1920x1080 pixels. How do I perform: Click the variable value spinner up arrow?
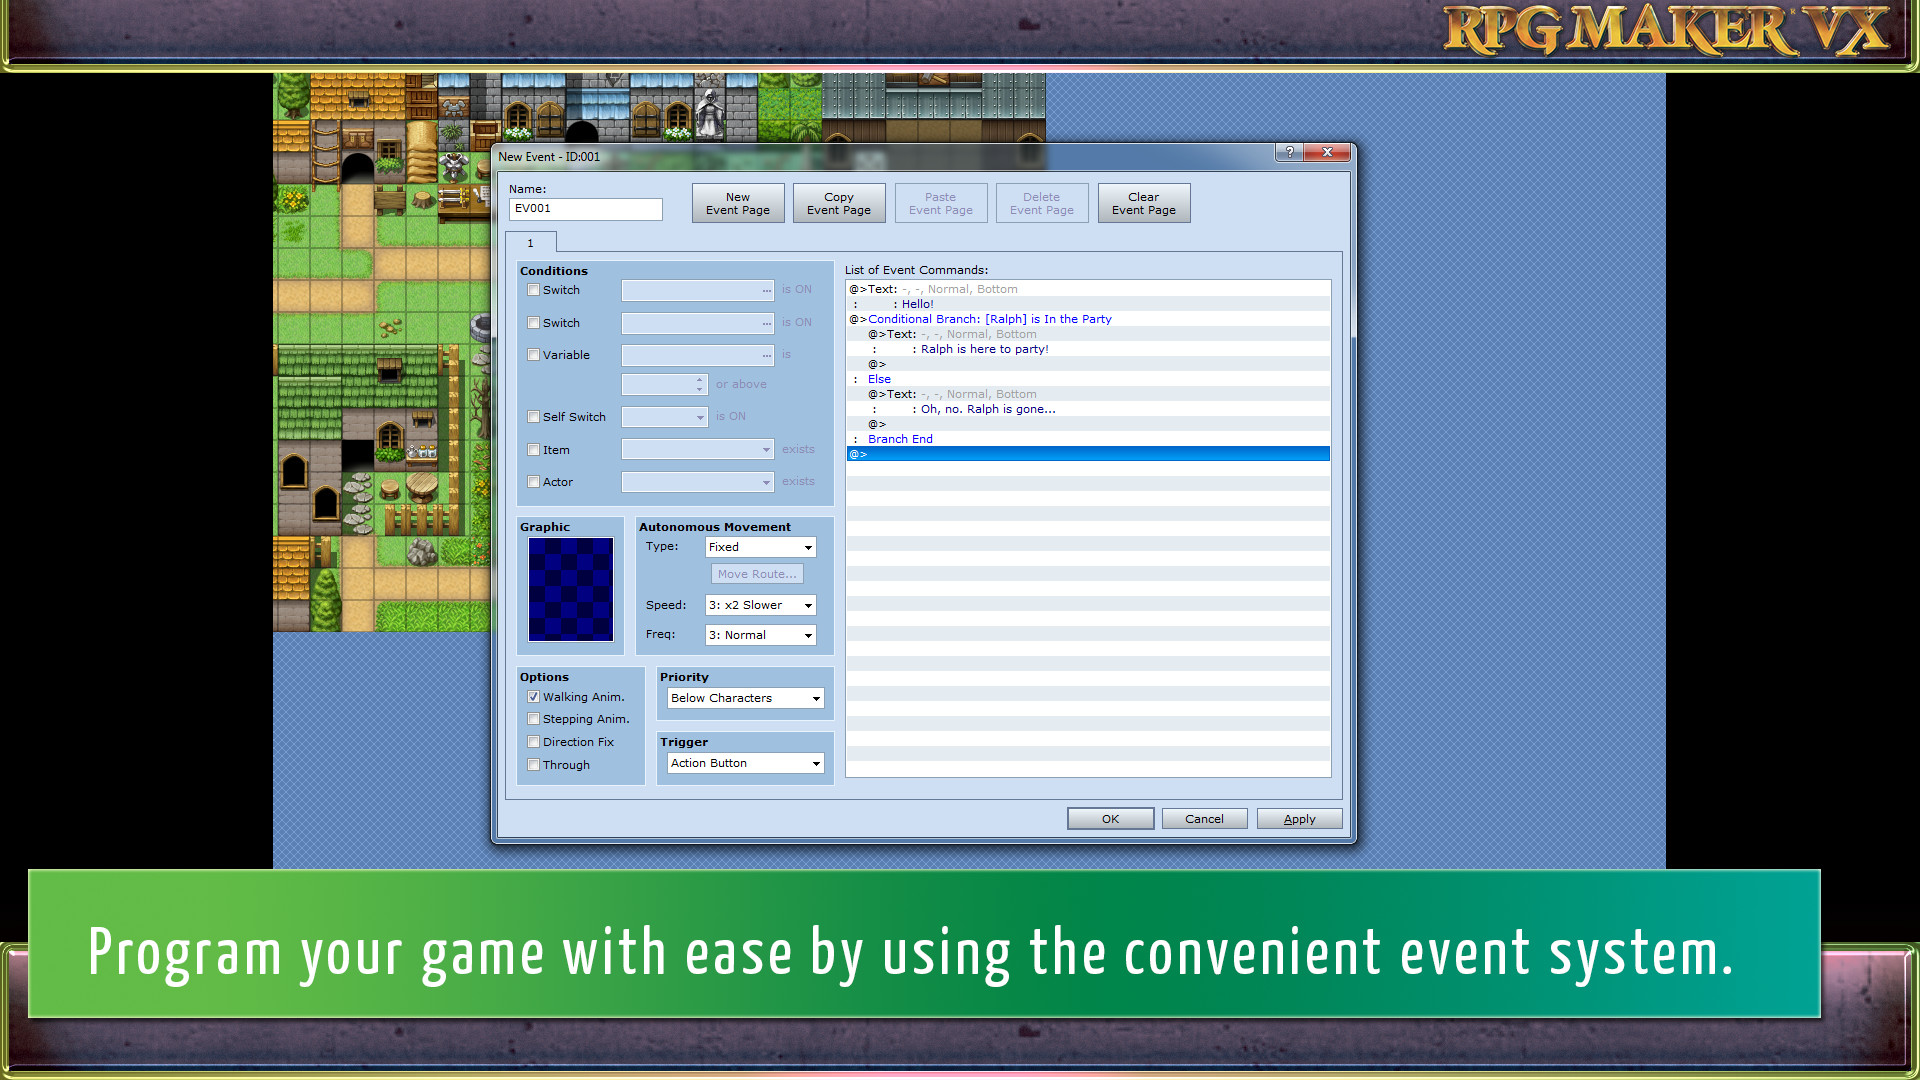click(699, 379)
